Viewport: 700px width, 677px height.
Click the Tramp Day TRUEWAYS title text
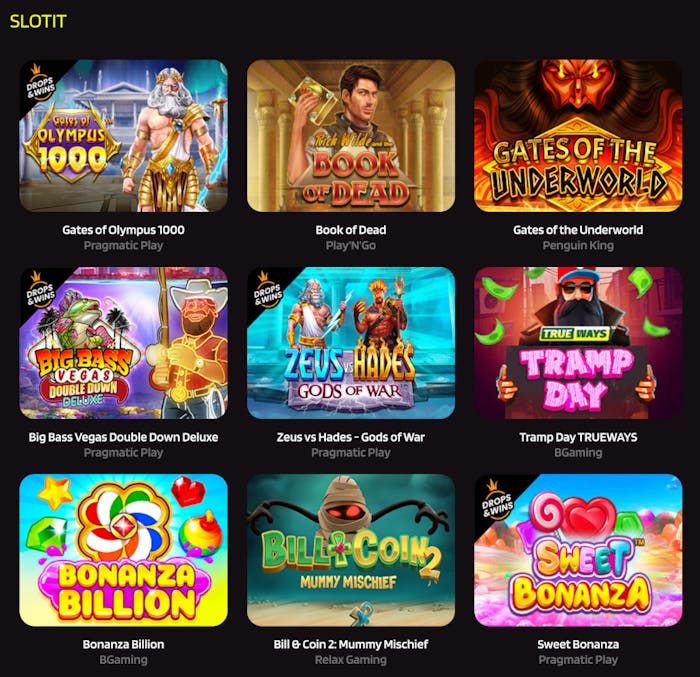pos(578,437)
